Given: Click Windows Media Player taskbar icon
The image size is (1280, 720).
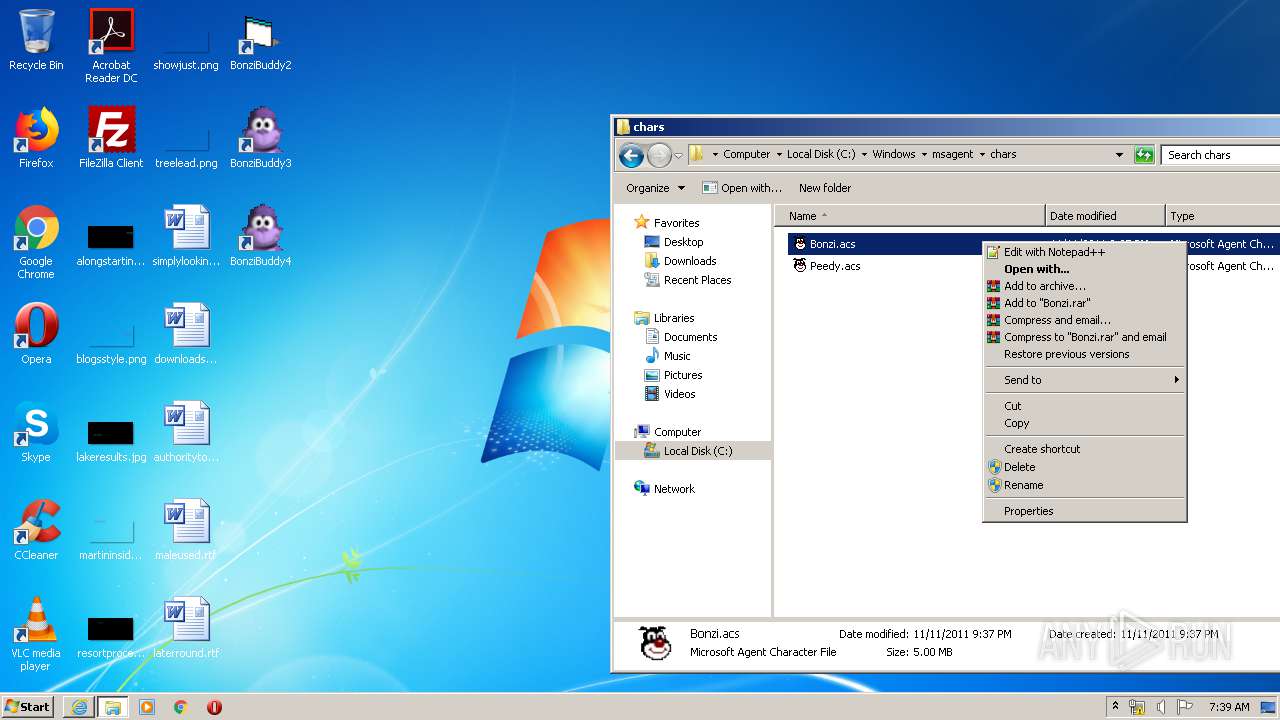Looking at the screenshot, I should (147, 707).
